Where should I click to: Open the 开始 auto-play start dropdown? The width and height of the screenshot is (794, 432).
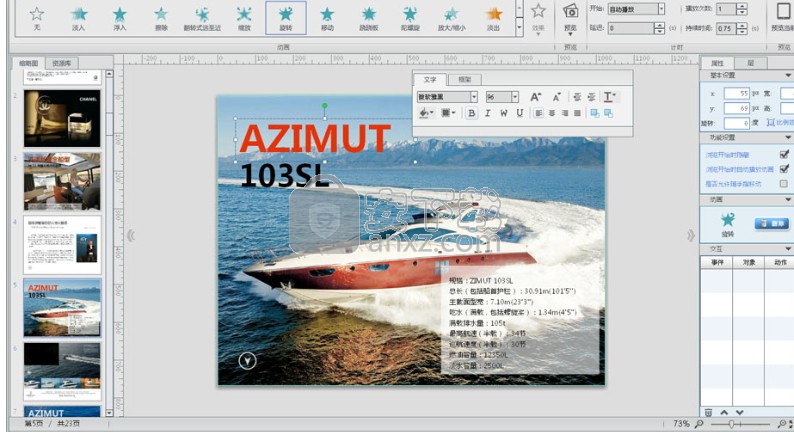click(x=661, y=9)
